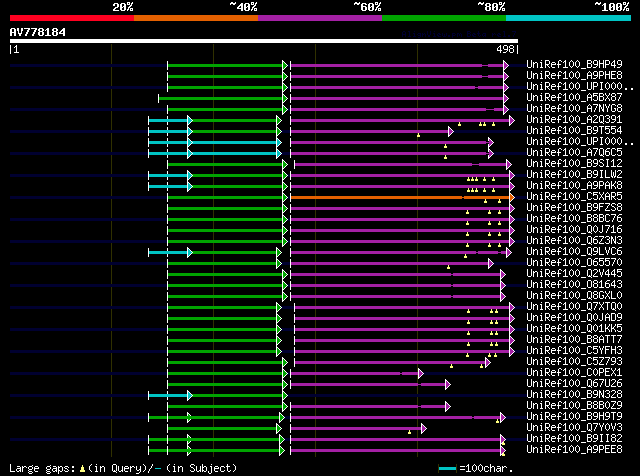Click the cyan 100char scale bar
The width and height of the screenshot is (640, 476).
pos(447,469)
